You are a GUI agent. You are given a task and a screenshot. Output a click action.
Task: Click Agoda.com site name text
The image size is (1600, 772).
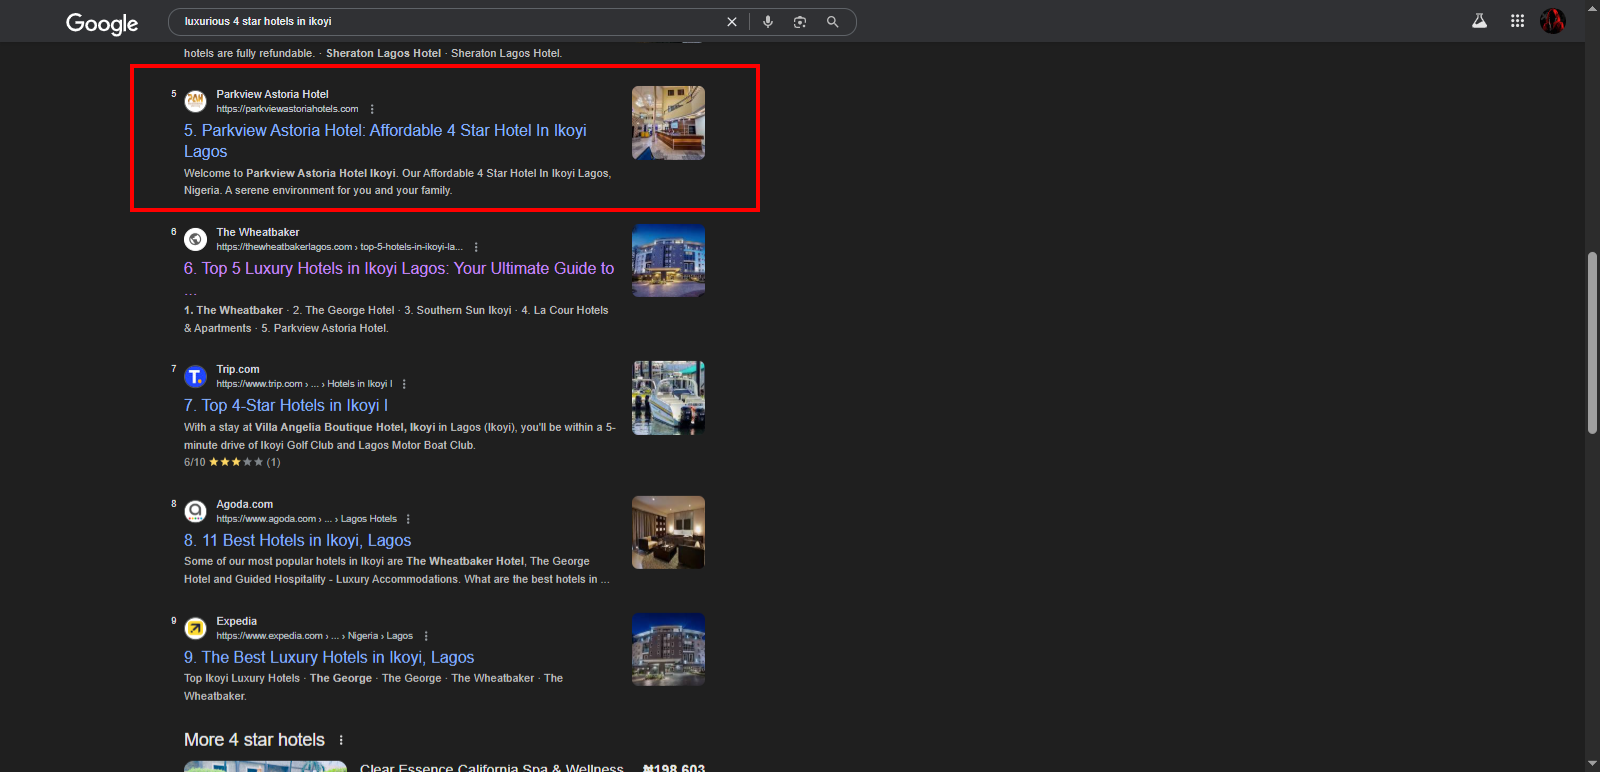pyautogui.click(x=245, y=504)
